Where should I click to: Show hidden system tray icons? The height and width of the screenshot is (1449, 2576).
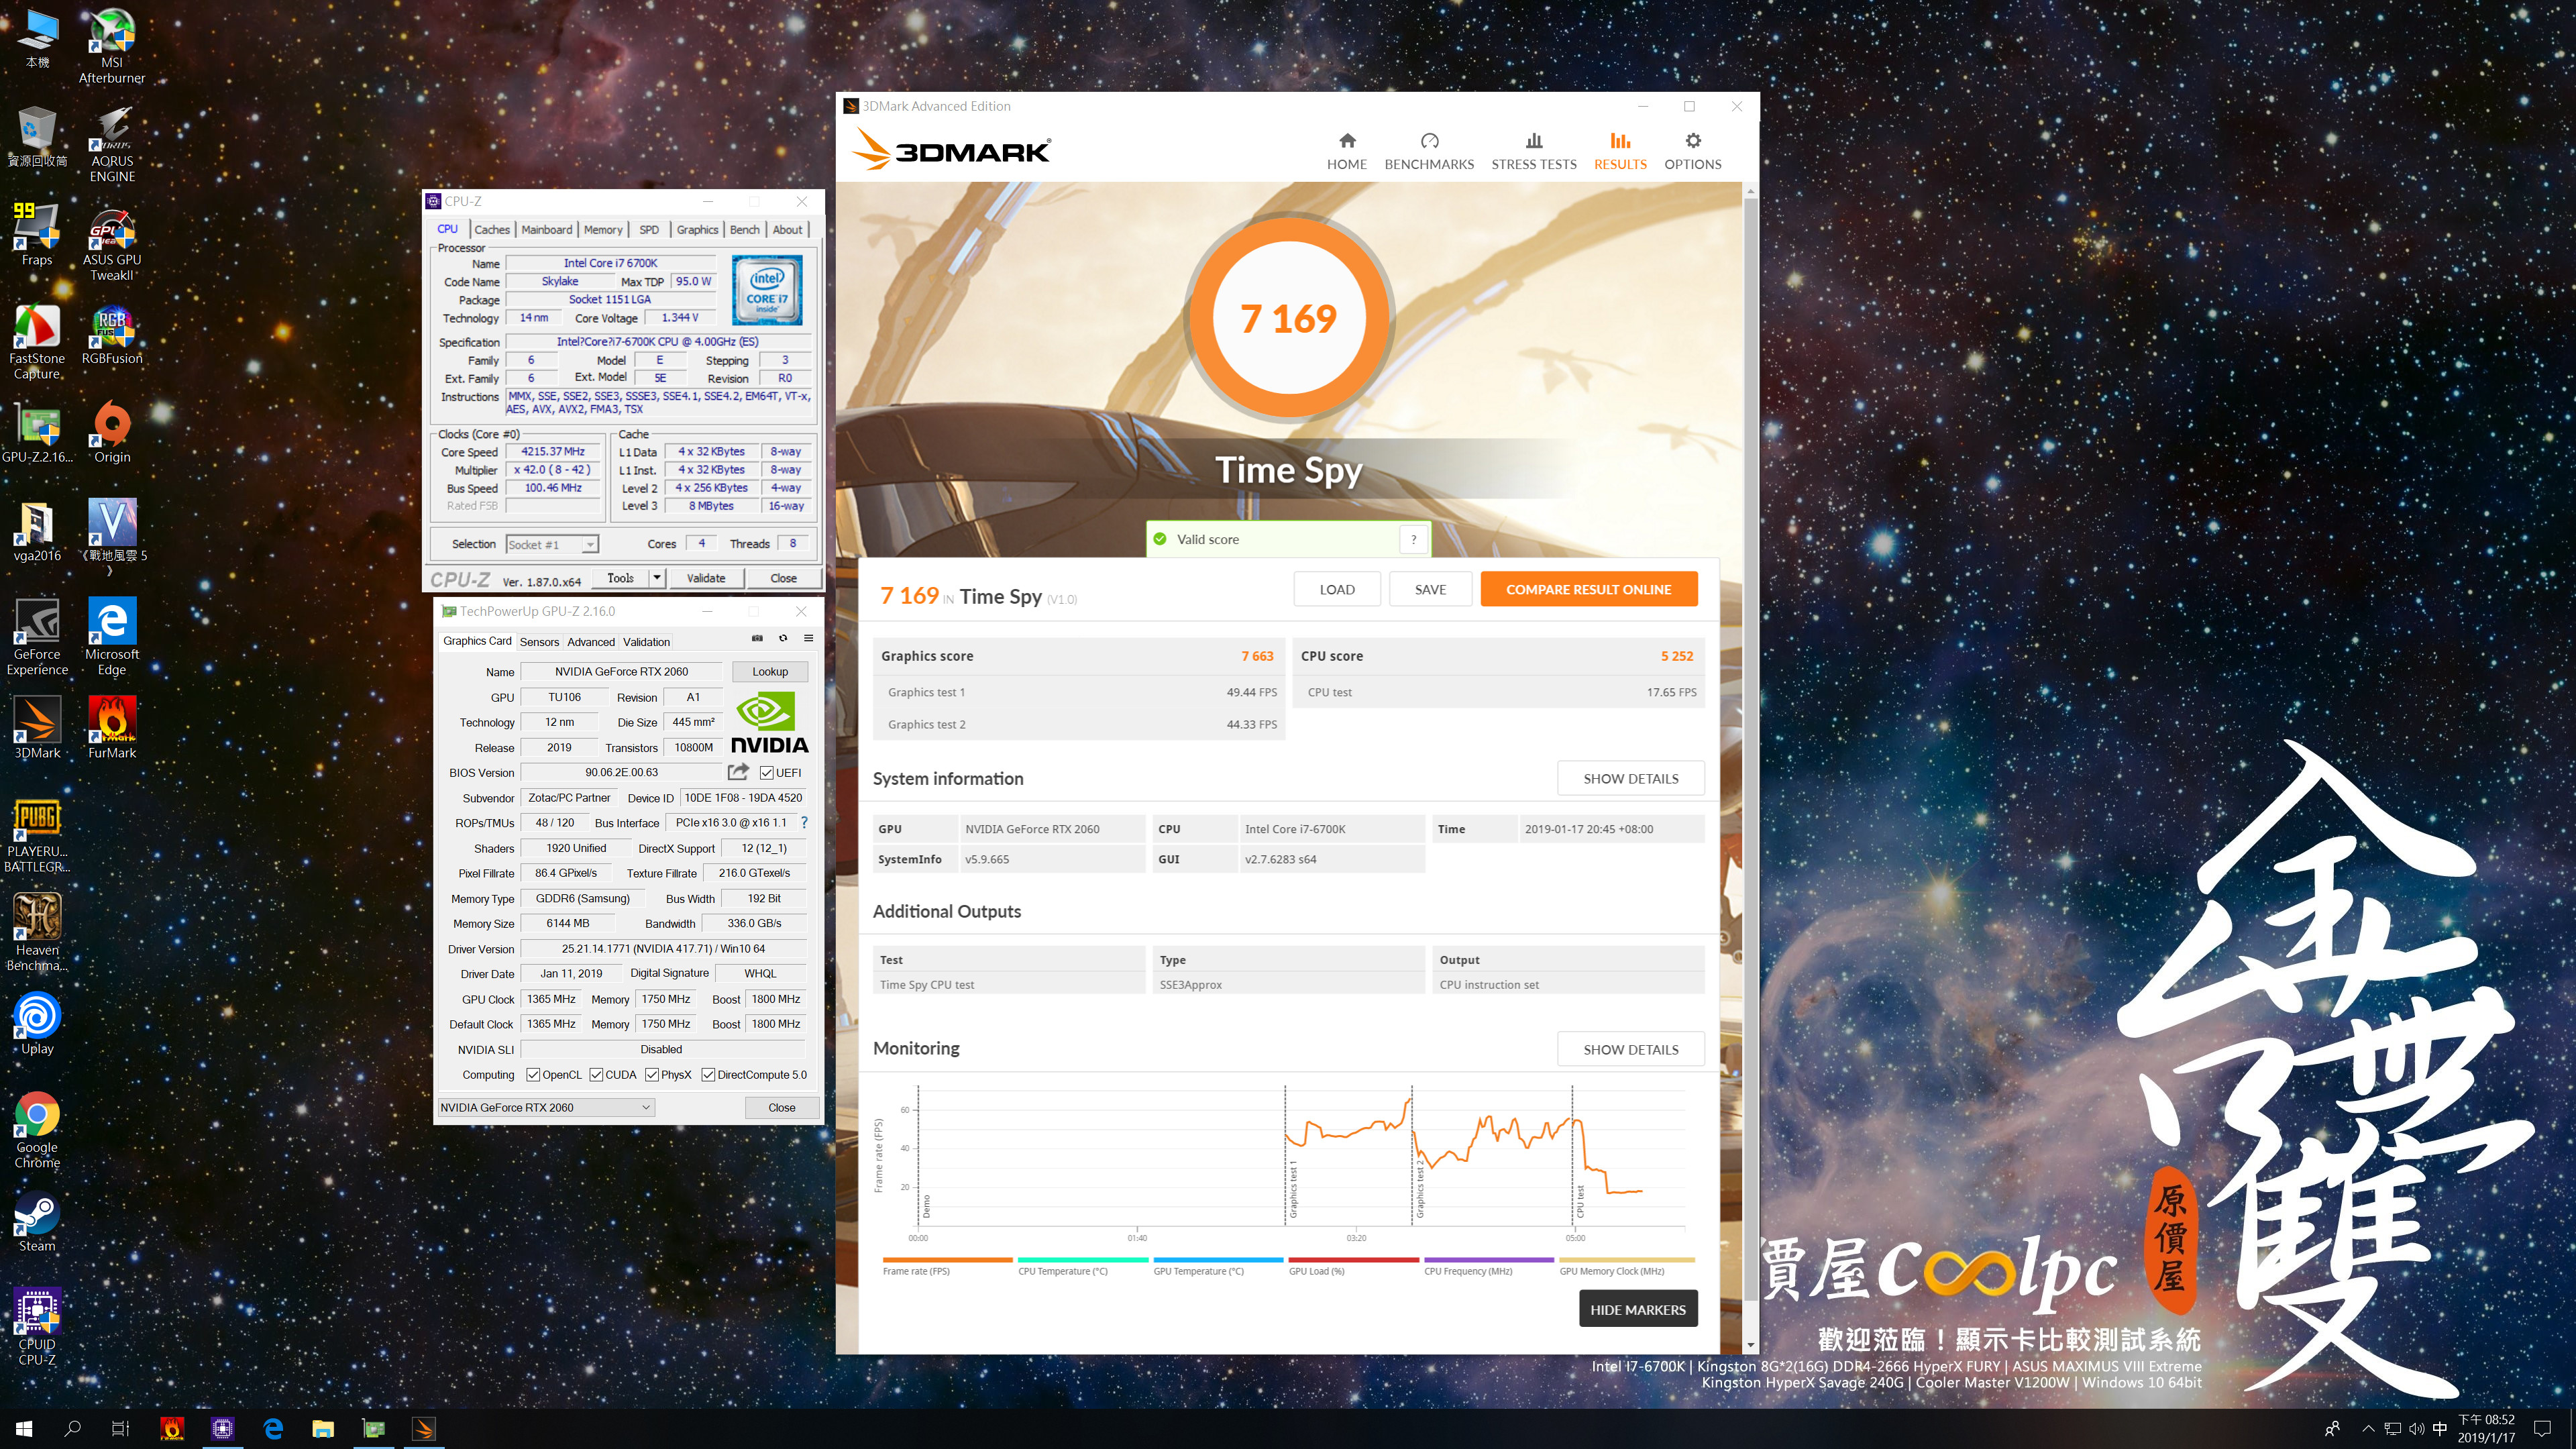[x=2367, y=1429]
